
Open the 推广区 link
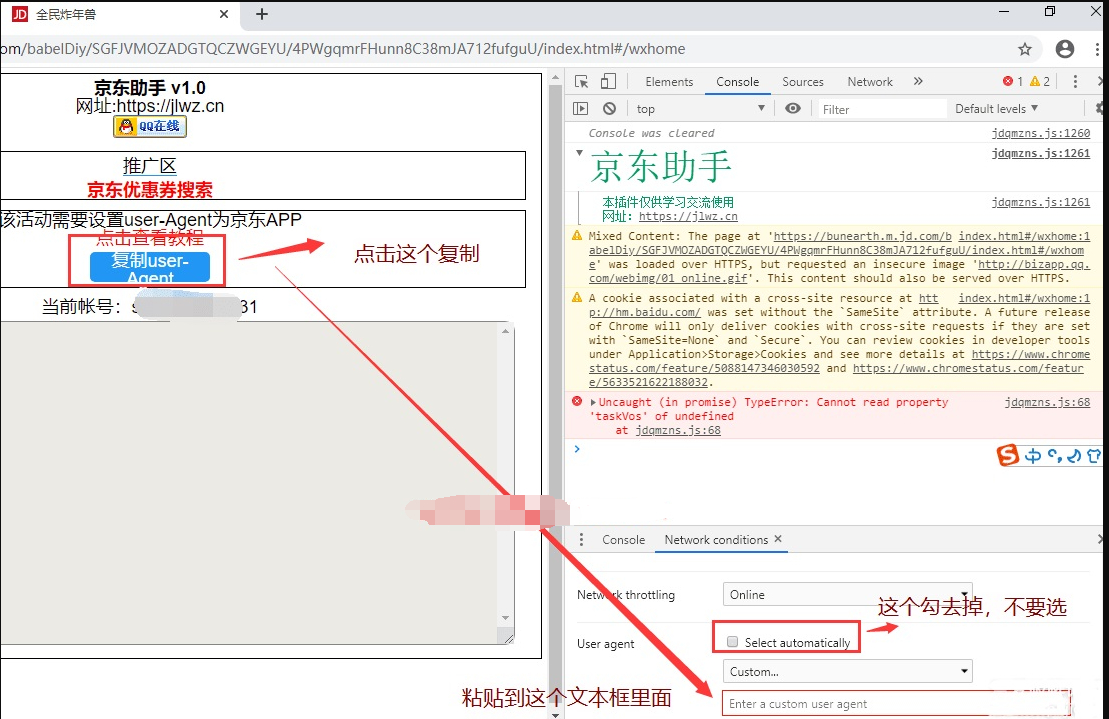pos(149,166)
